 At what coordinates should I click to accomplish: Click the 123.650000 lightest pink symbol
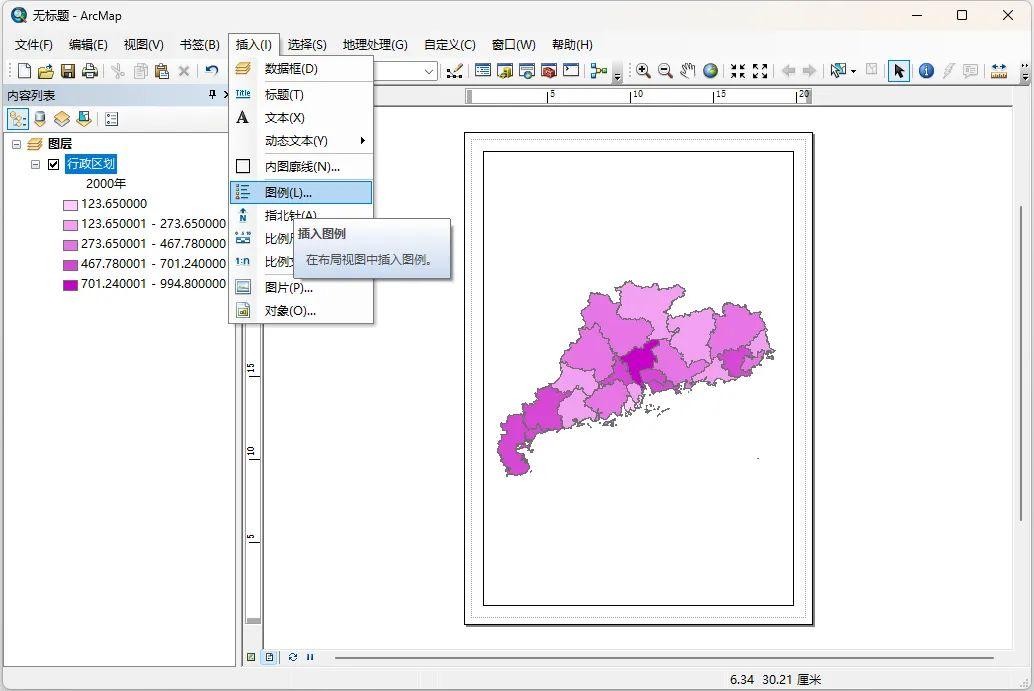71,205
